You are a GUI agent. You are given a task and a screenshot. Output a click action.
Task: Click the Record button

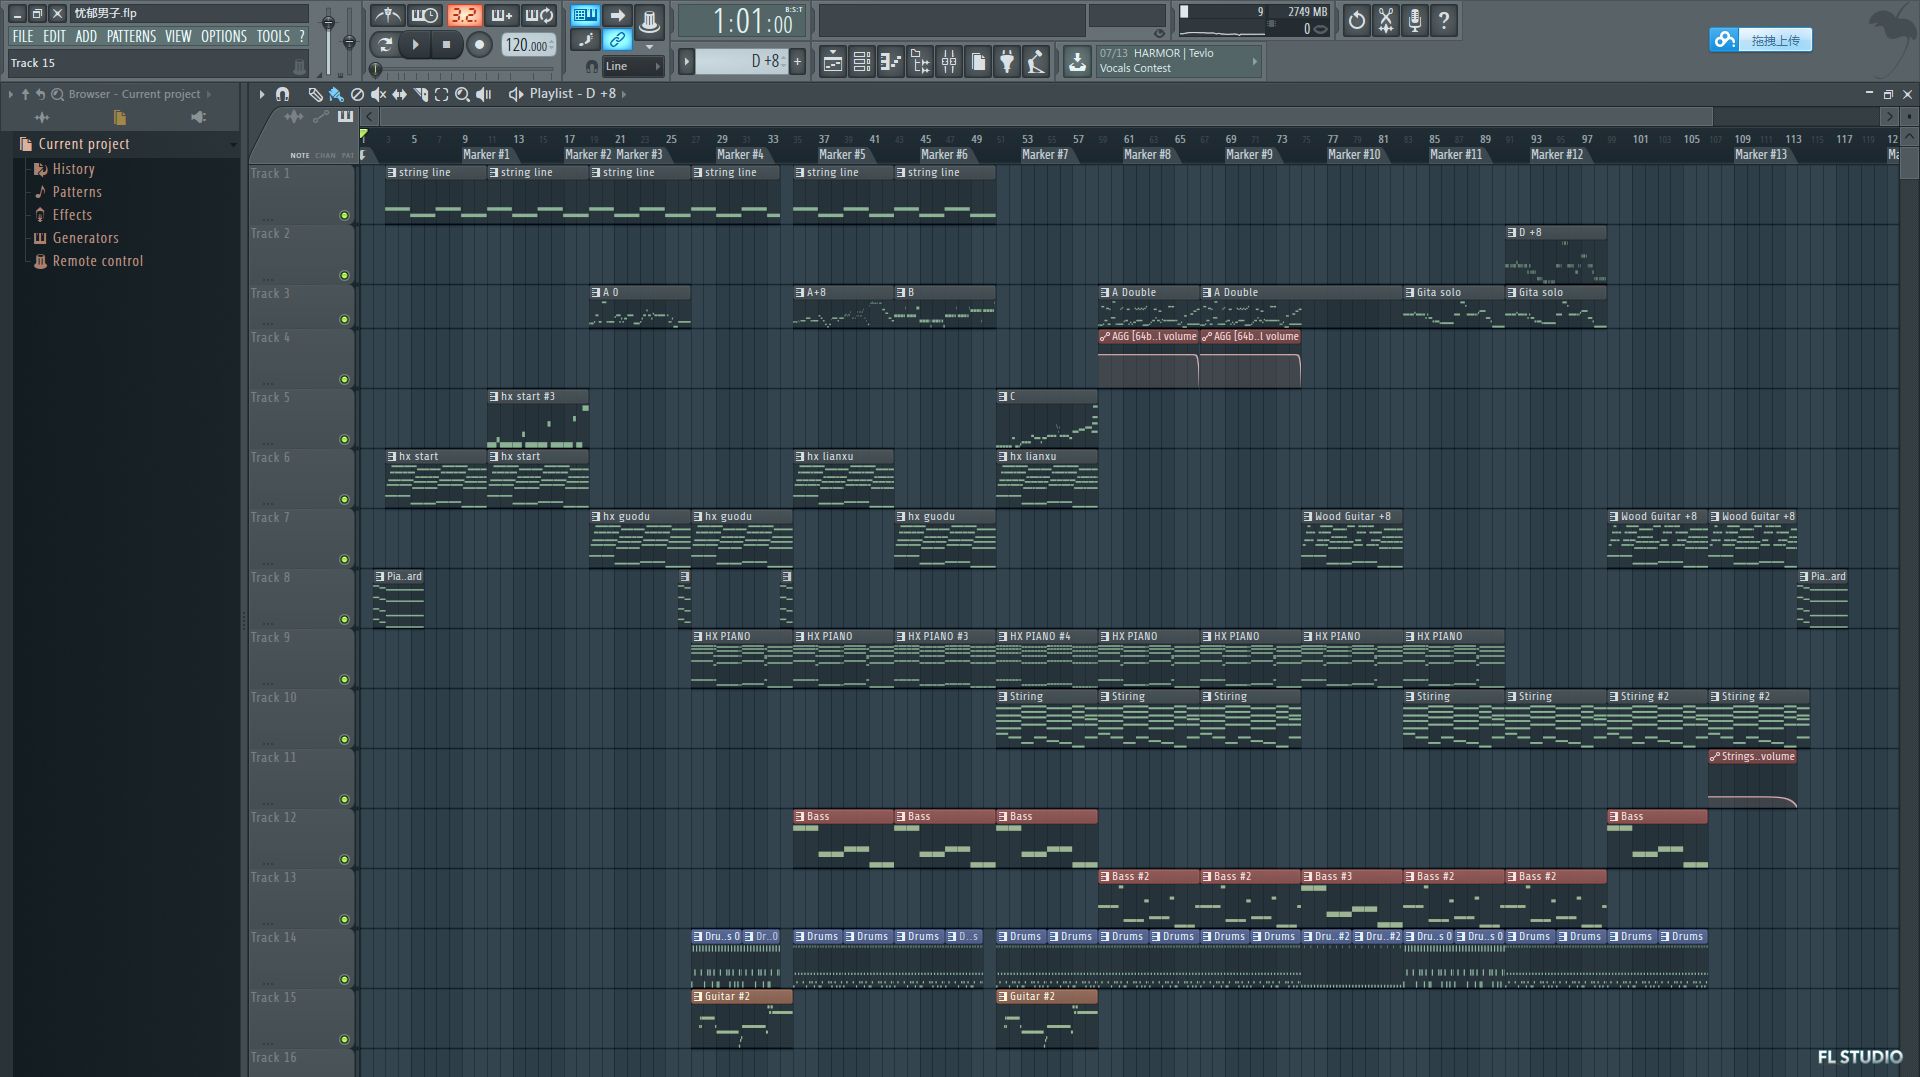pos(479,44)
